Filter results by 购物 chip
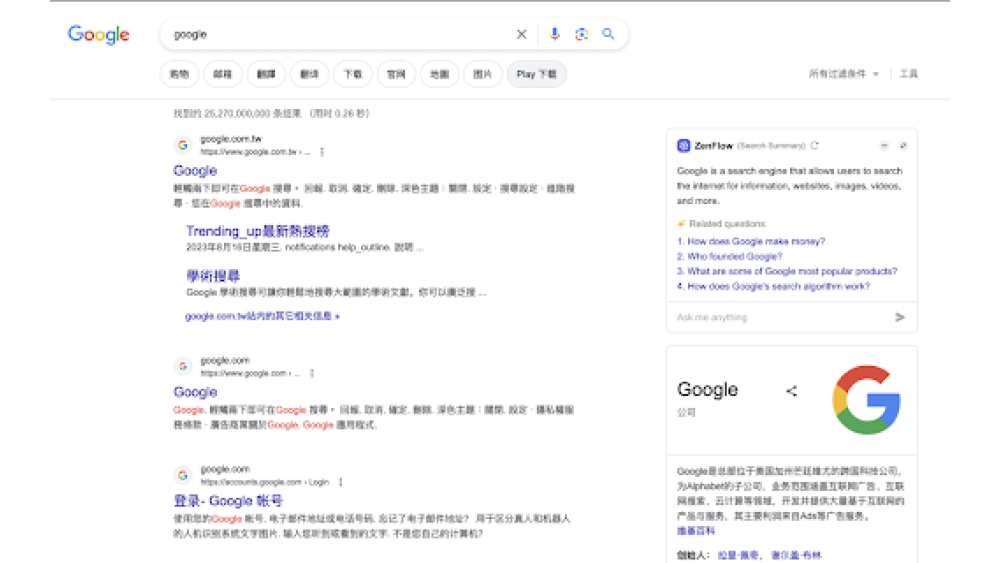Screen dimensions: 1000x563 point(179,74)
